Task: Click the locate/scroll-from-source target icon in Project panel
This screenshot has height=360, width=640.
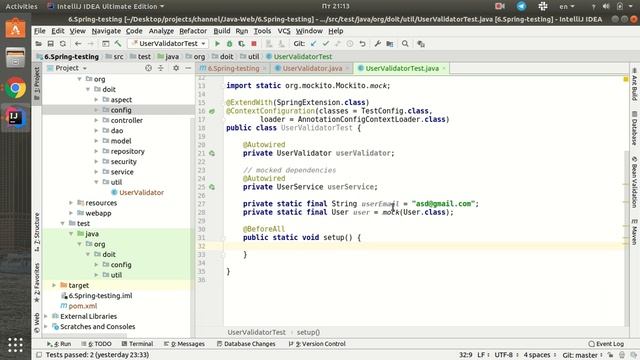Action: tap(149, 68)
